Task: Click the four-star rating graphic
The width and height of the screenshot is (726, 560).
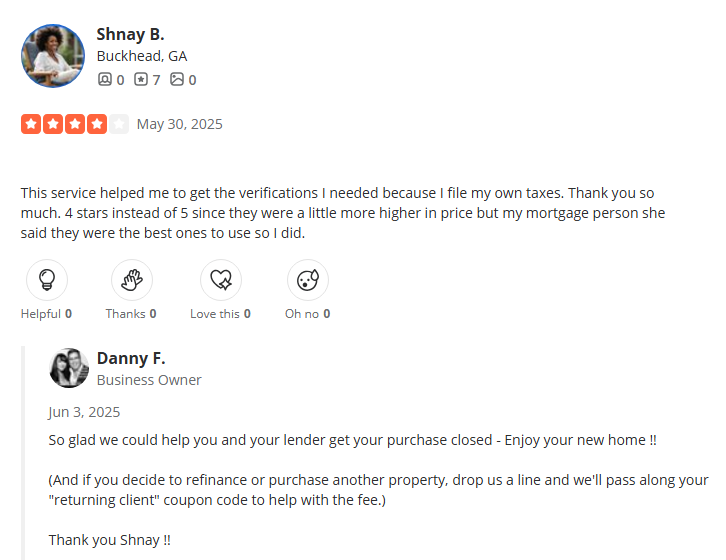Action: pyautogui.click(x=75, y=124)
